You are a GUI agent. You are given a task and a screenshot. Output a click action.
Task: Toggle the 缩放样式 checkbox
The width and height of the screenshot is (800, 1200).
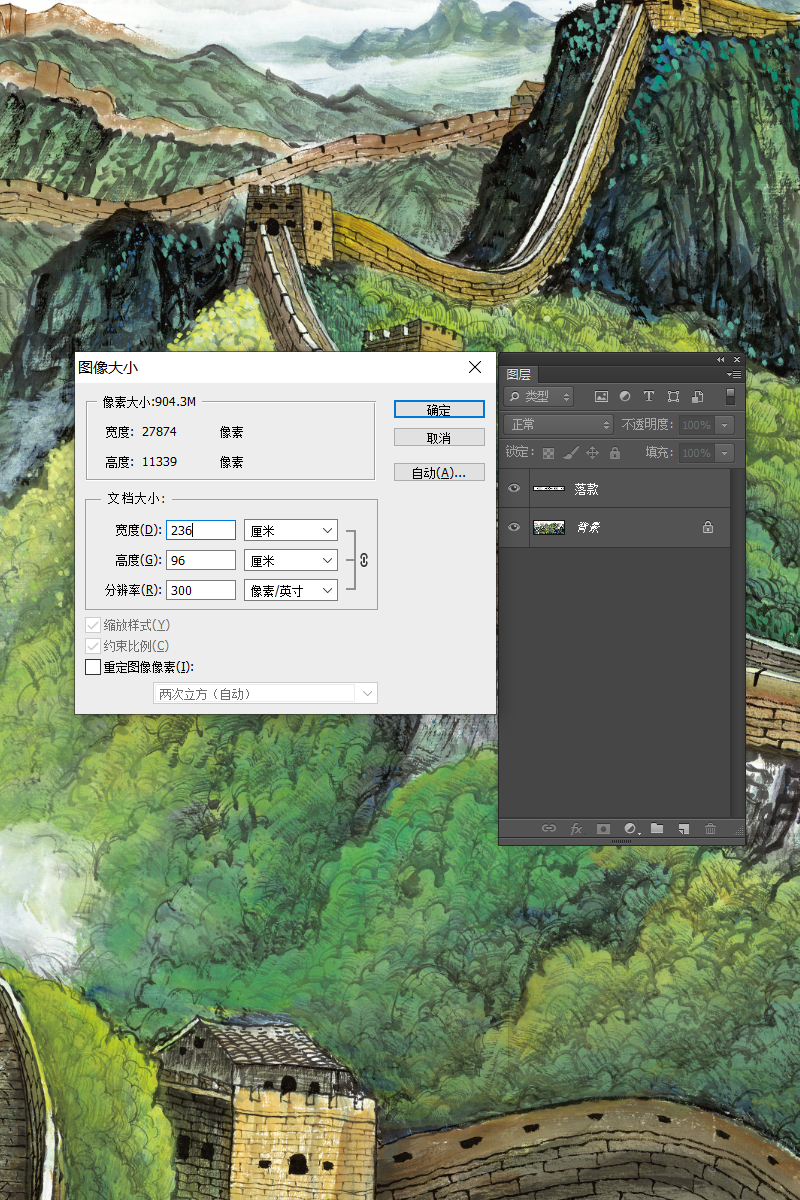click(x=93, y=625)
